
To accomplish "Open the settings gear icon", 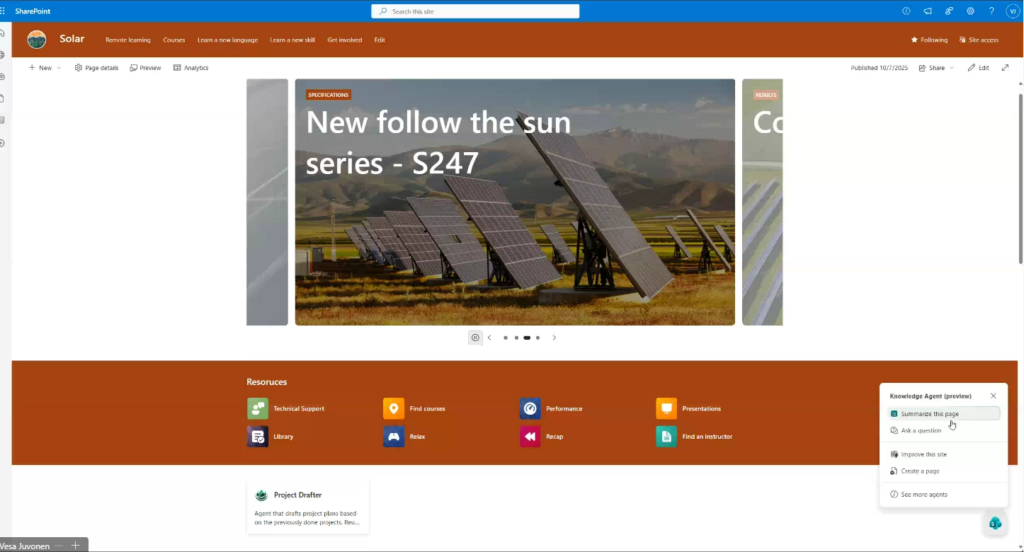I will point(970,11).
